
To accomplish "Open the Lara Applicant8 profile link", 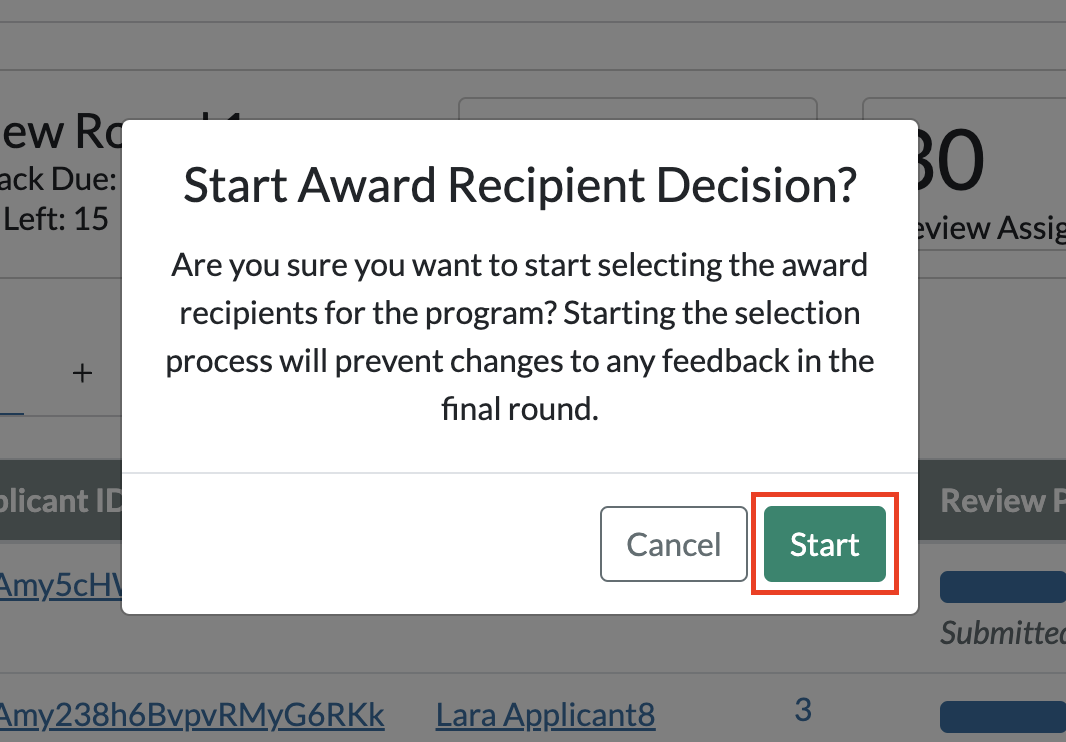I will click(x=545, y=715).
